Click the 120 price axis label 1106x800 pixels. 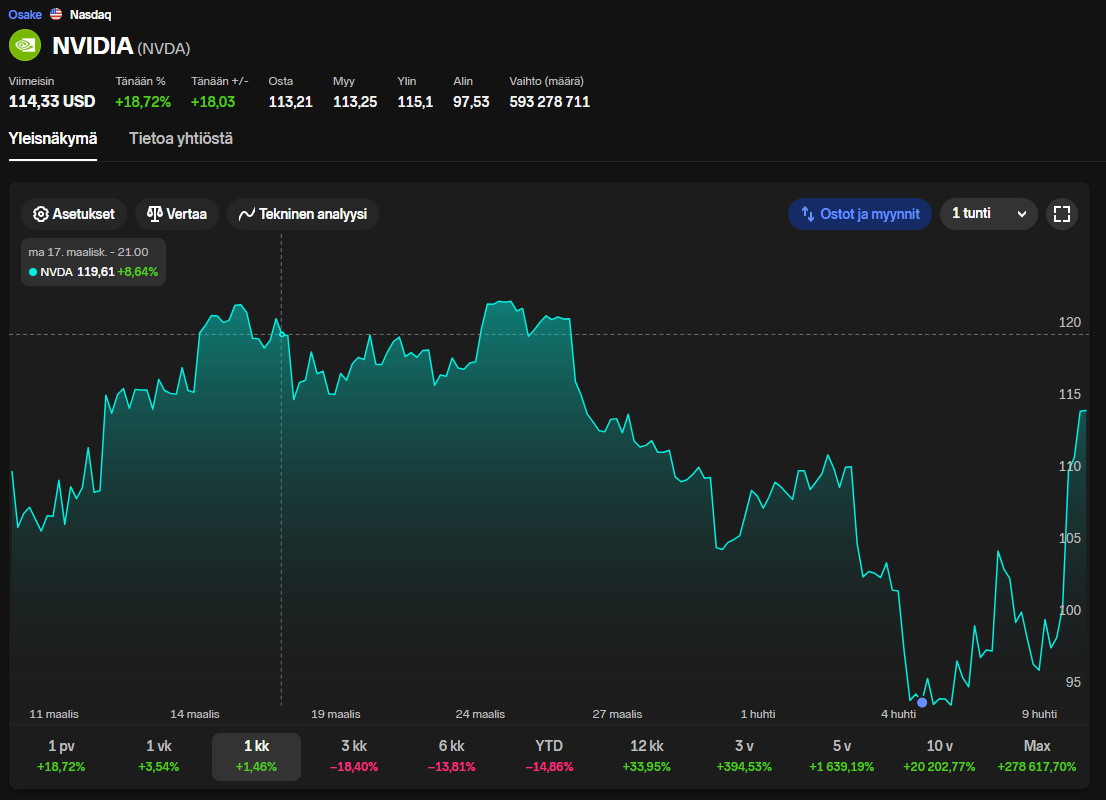[x=1069, y=322]
